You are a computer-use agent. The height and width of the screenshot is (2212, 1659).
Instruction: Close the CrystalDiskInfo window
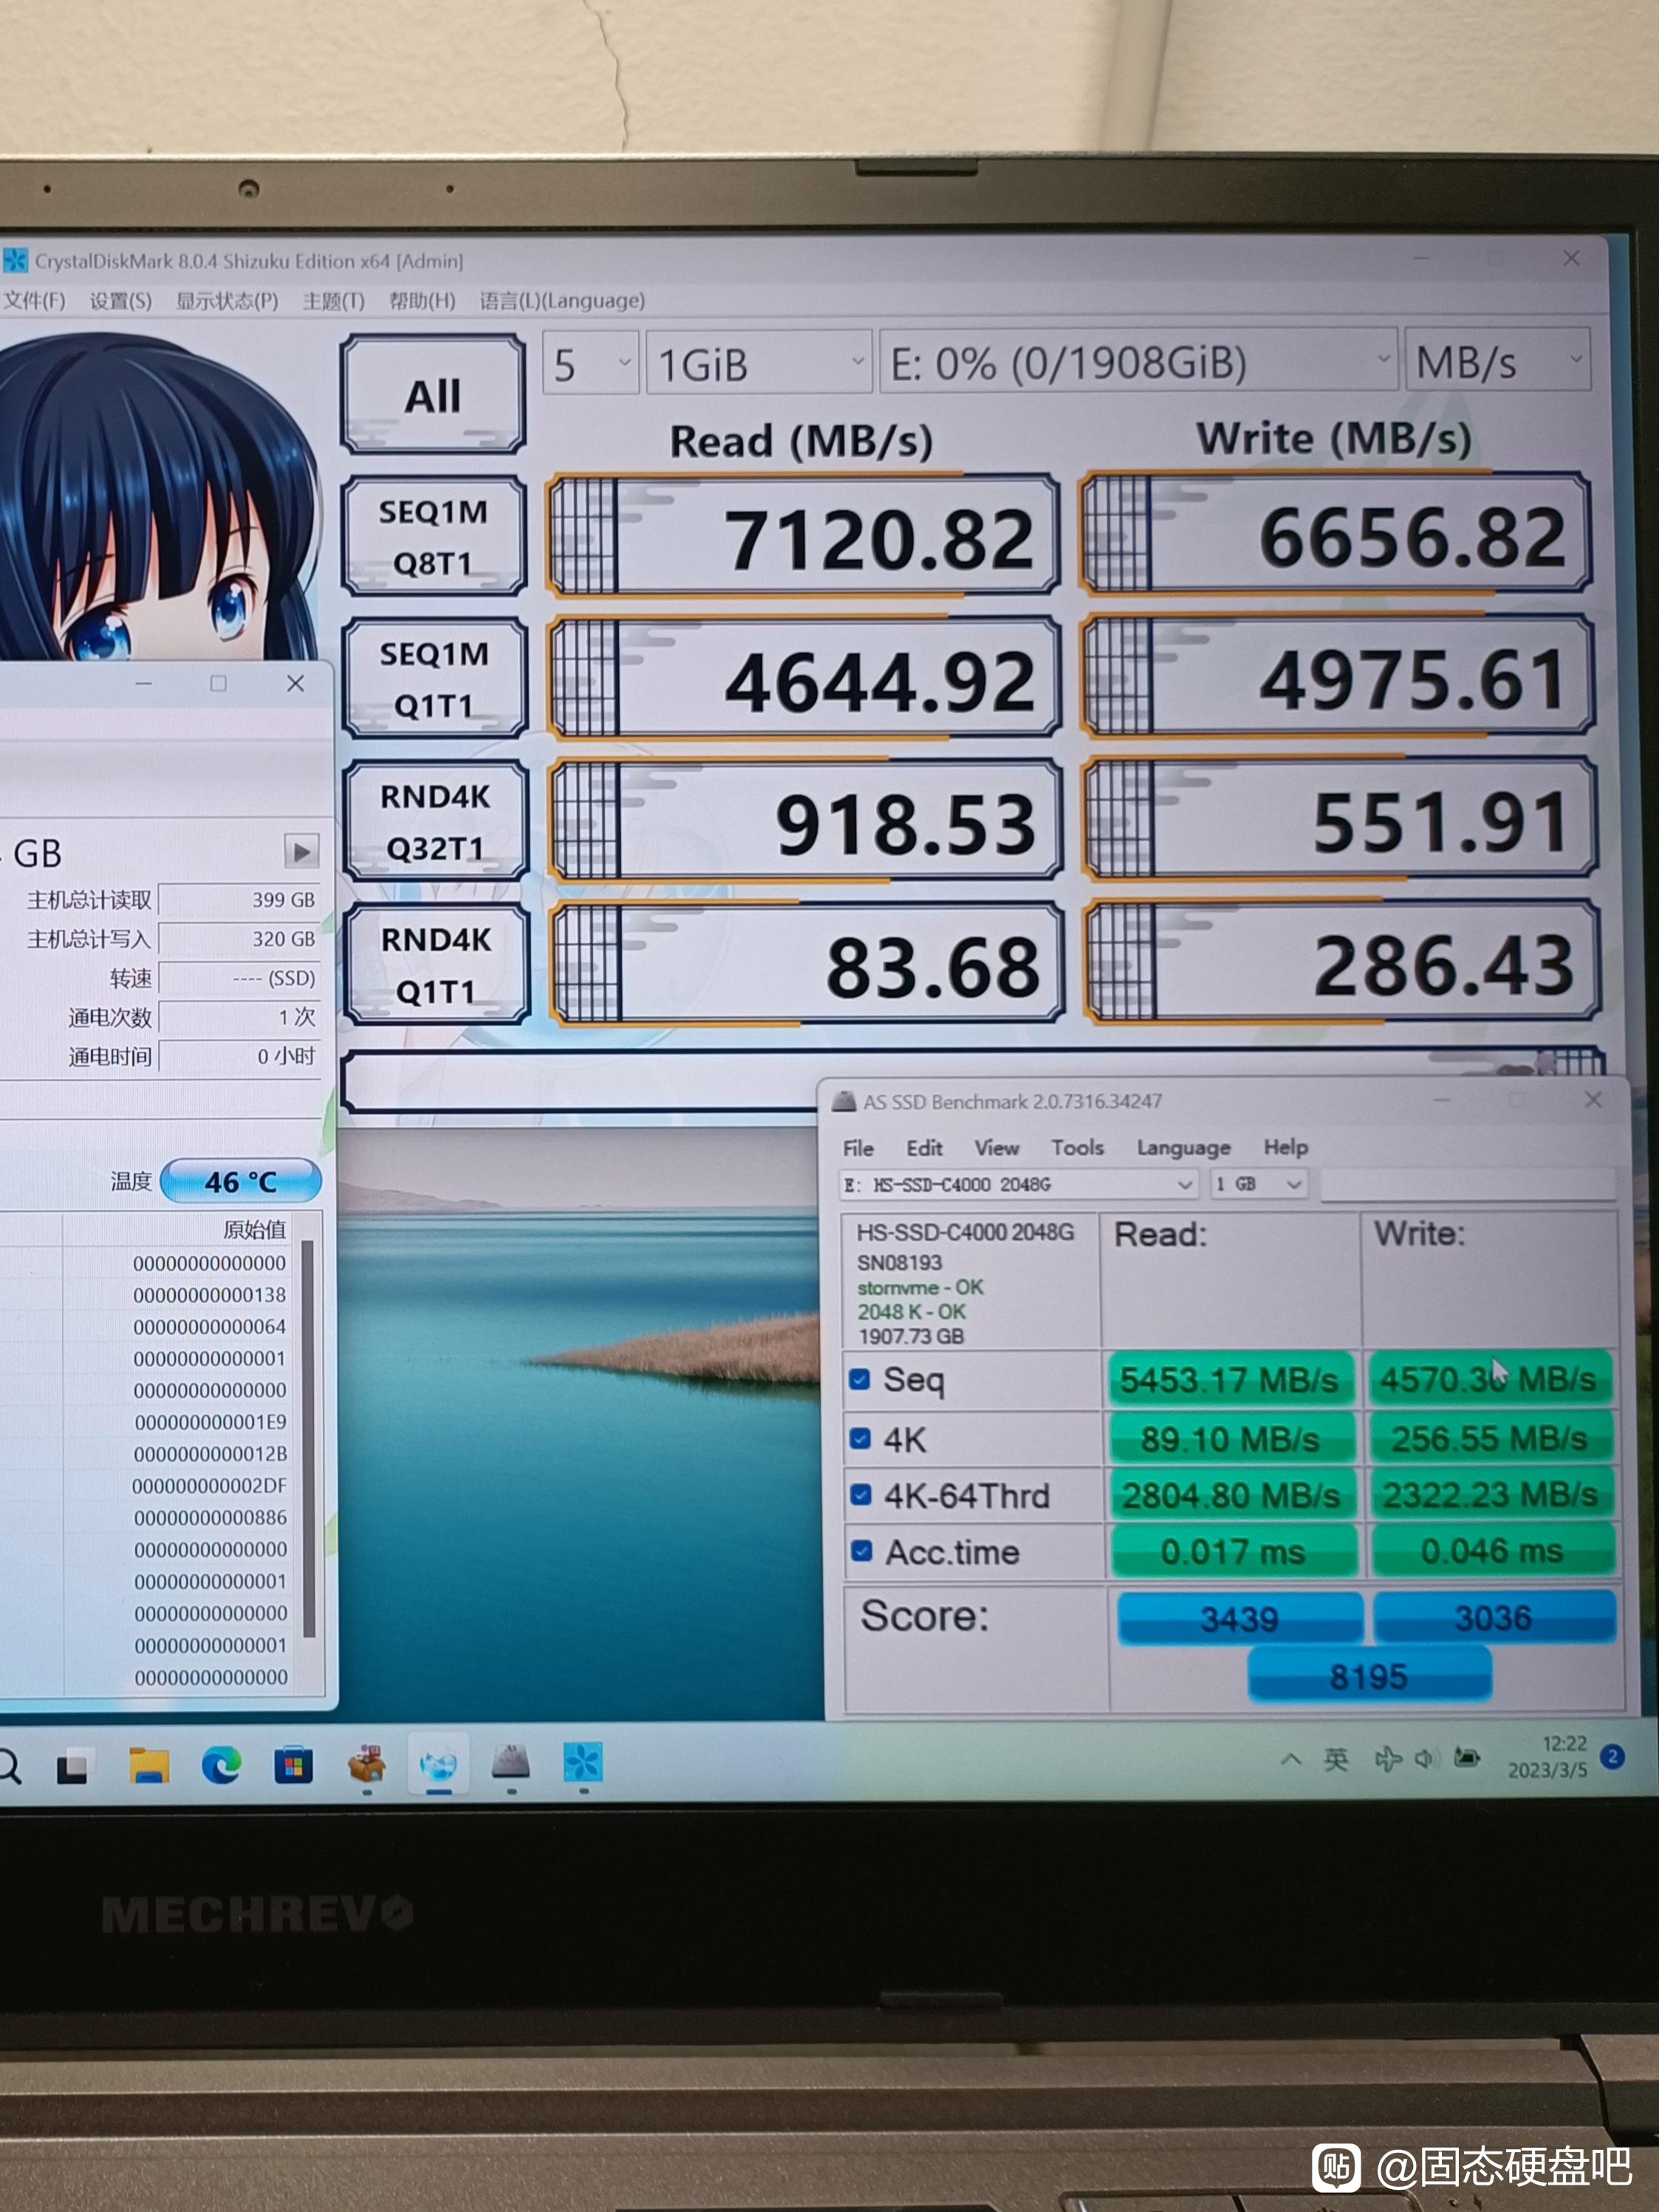tap(295, 683)
